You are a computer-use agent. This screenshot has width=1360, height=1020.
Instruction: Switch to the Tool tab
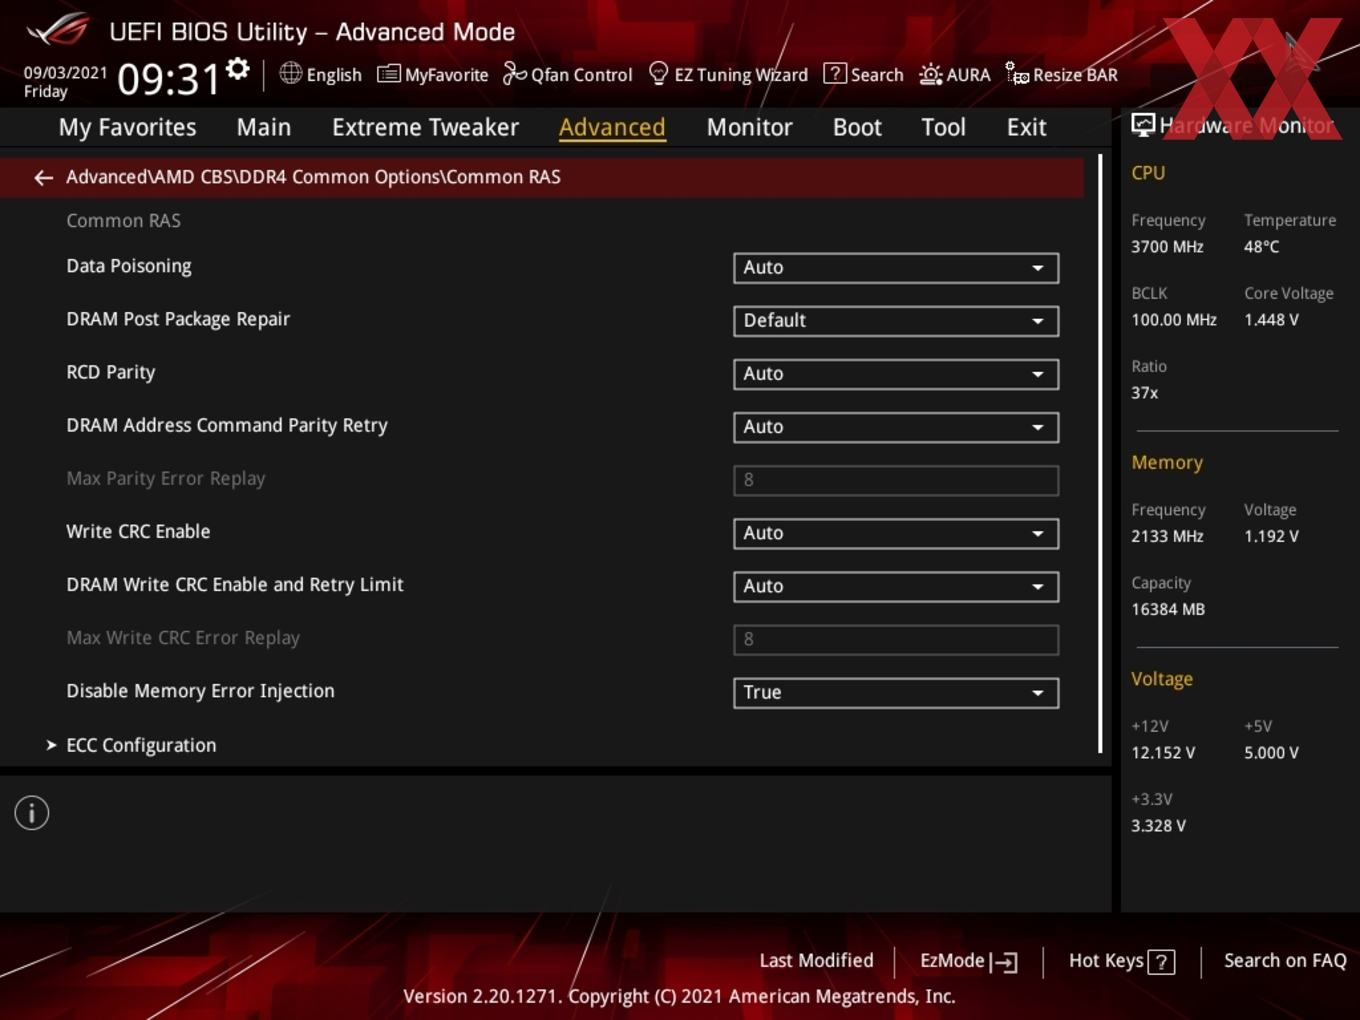[x=943, y=127]
